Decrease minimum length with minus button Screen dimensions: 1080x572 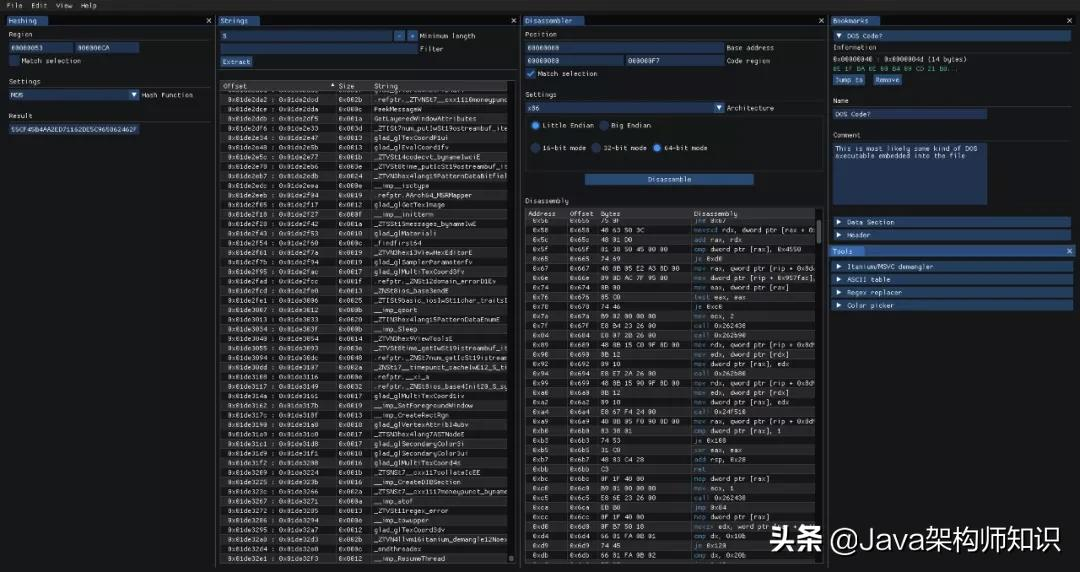click(x=399, y=36)
